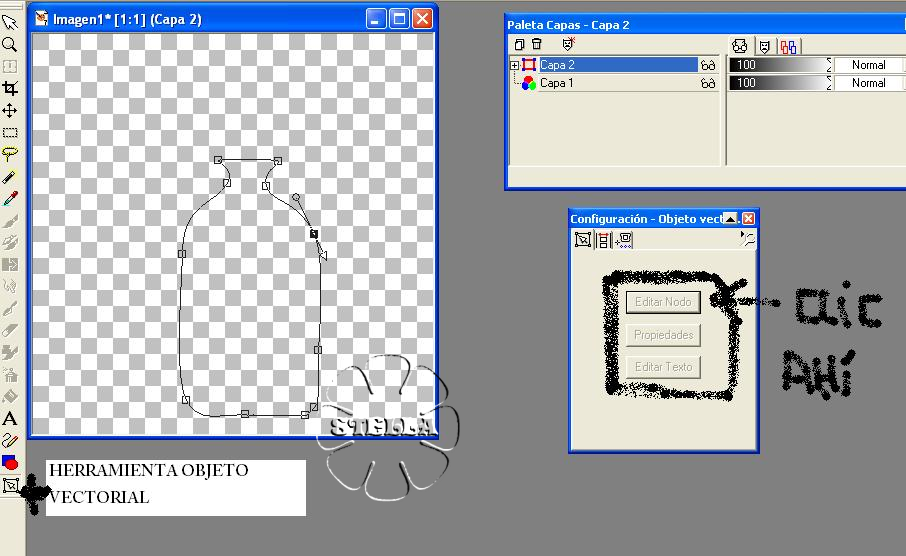Open the vector tool options first tab
The height and width of the screenshot is (556, 906).
(583, 239)
